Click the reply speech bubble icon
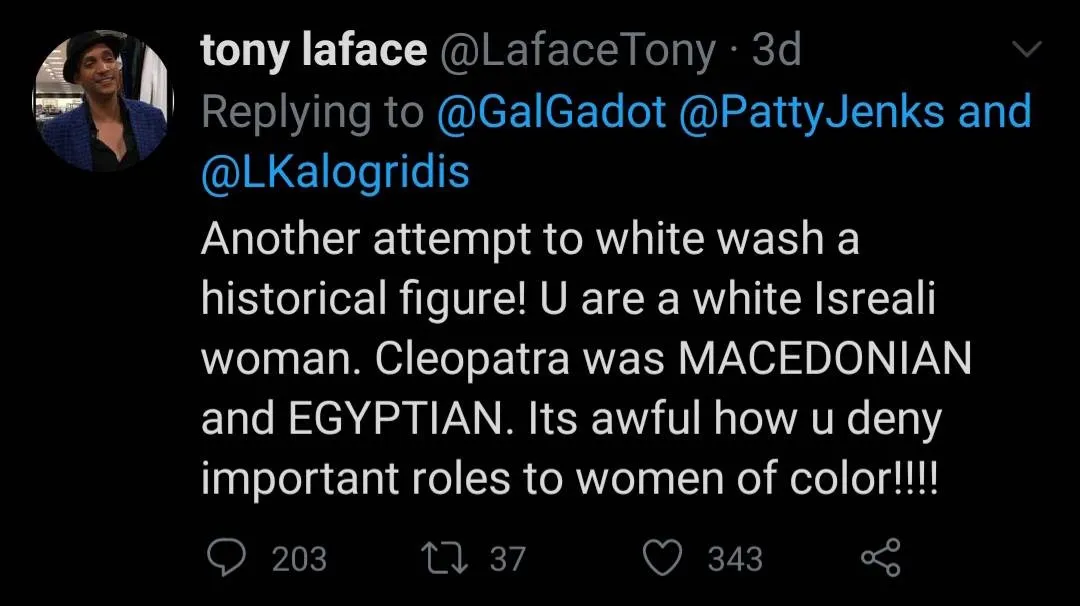The image size is (1080, 606). [226, 558]
